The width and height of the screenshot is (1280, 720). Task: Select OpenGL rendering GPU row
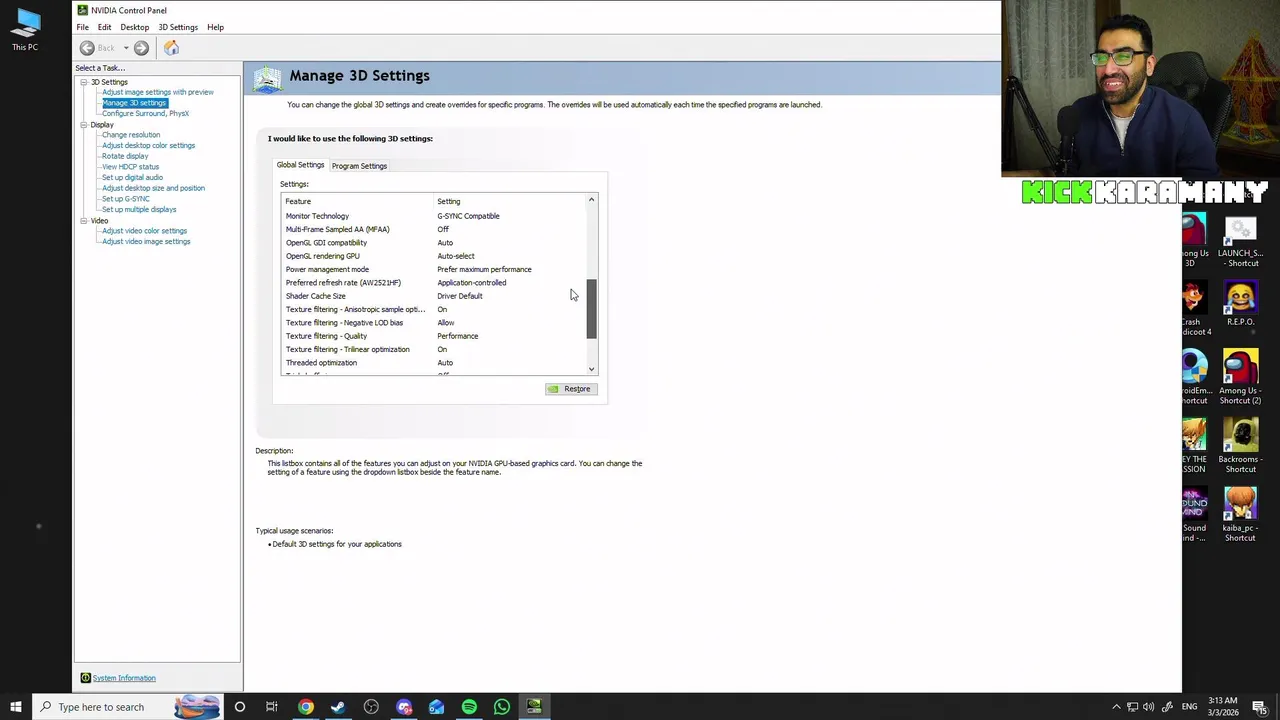pos(433,256)
